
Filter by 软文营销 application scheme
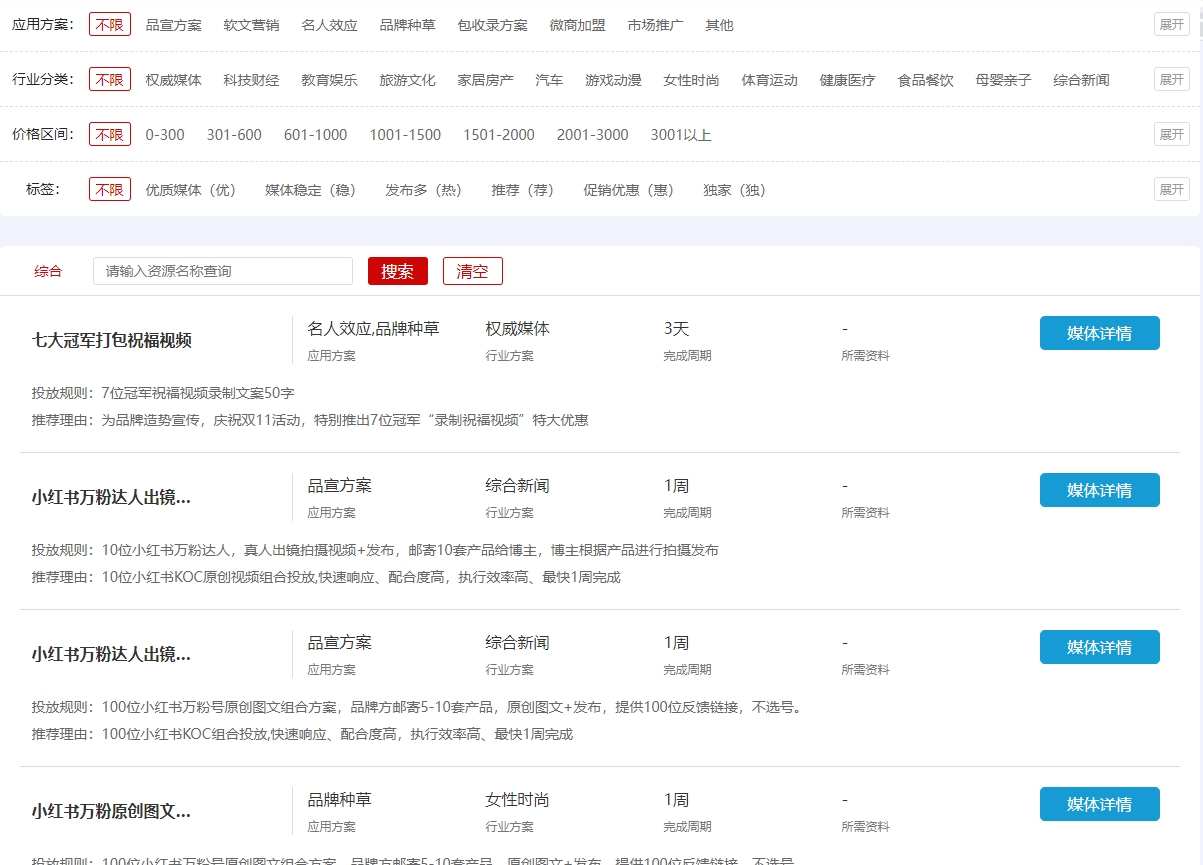[251, 25]
